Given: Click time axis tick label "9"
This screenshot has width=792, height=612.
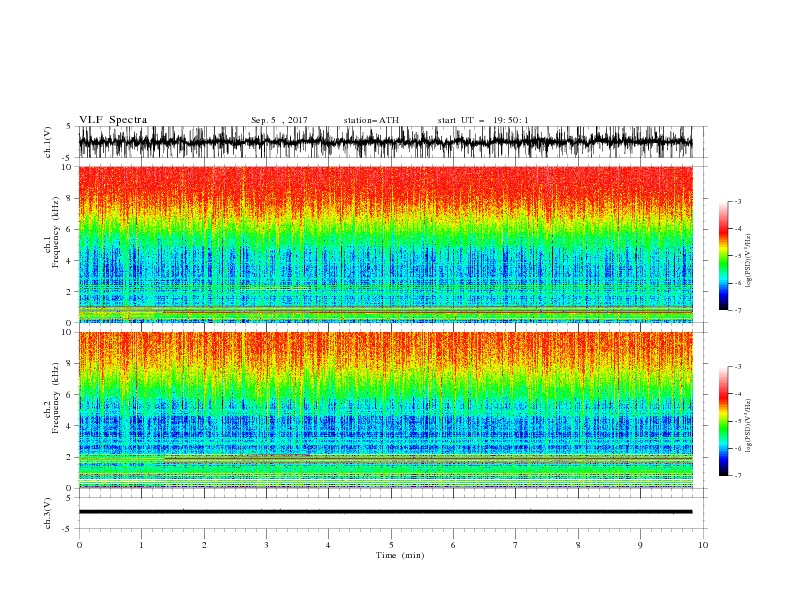Looking at the screenshot, I should click(x=640, y=545).
